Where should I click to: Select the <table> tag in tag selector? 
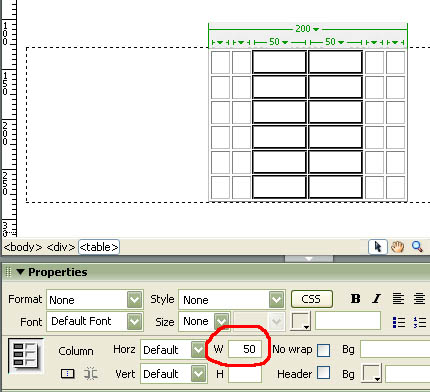(x=99, y=247)
